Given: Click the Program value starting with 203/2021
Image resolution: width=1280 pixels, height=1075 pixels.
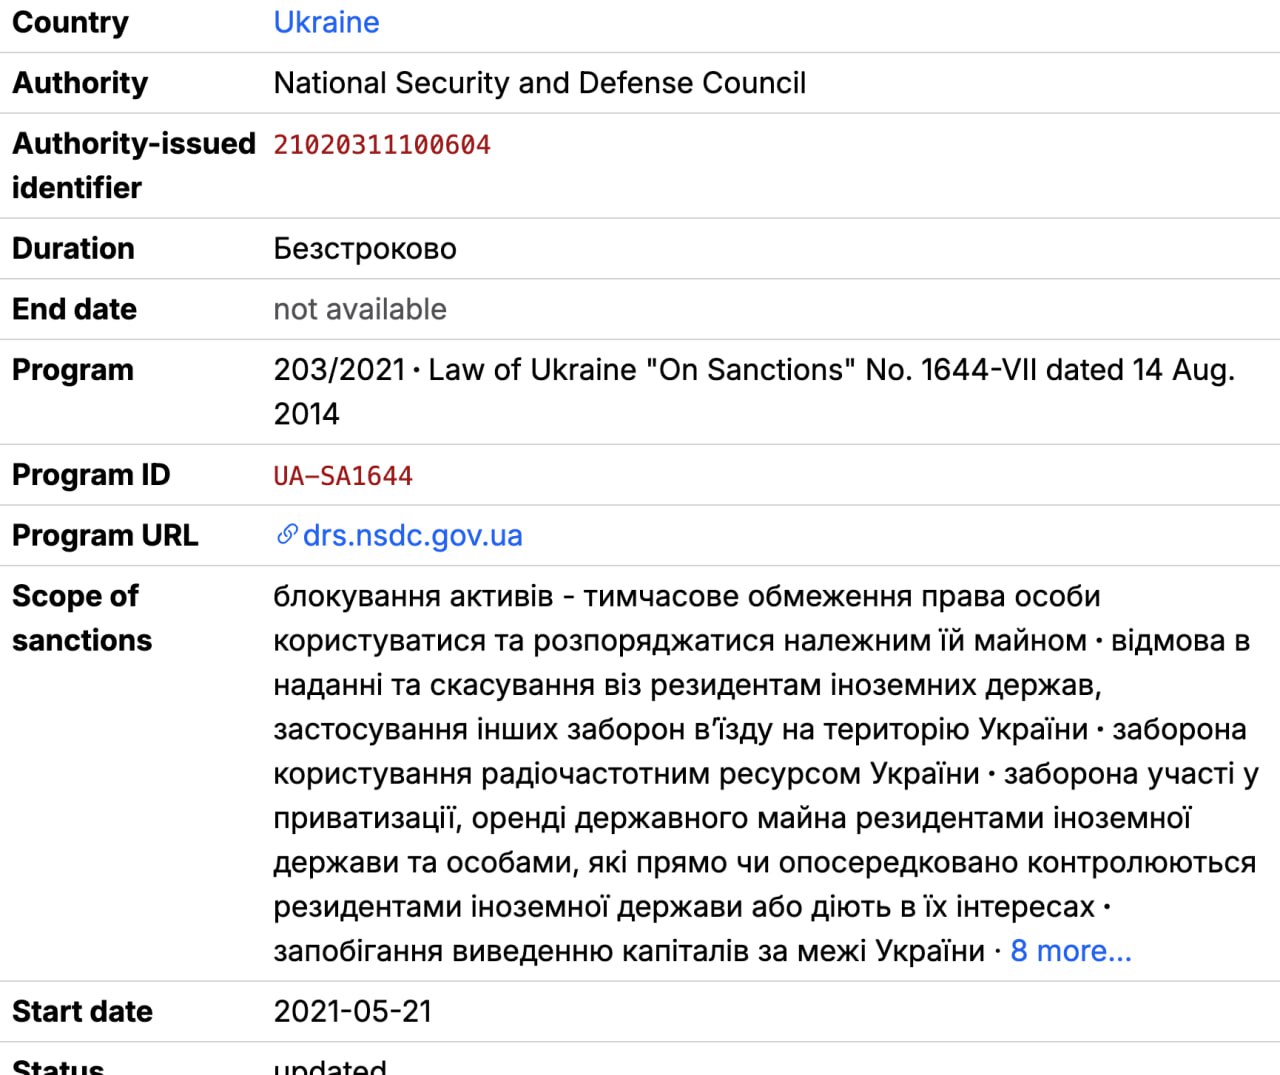Looking at the screenshot, I should point(755,392).
